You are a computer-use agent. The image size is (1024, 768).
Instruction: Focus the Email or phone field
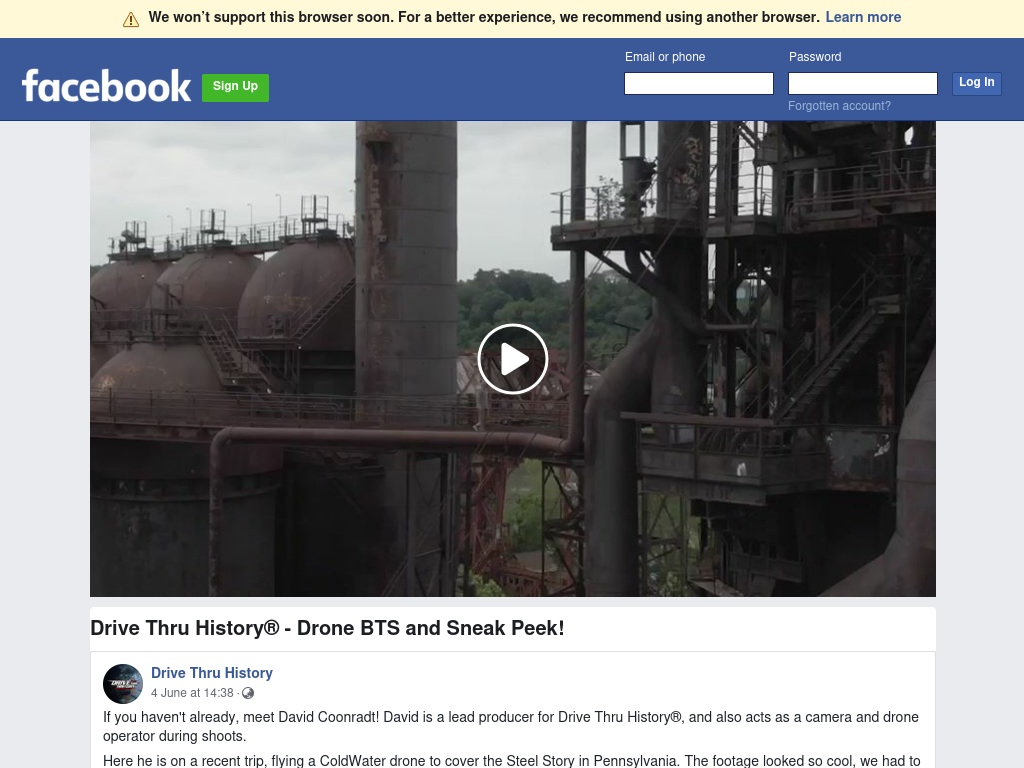[699, 84]
